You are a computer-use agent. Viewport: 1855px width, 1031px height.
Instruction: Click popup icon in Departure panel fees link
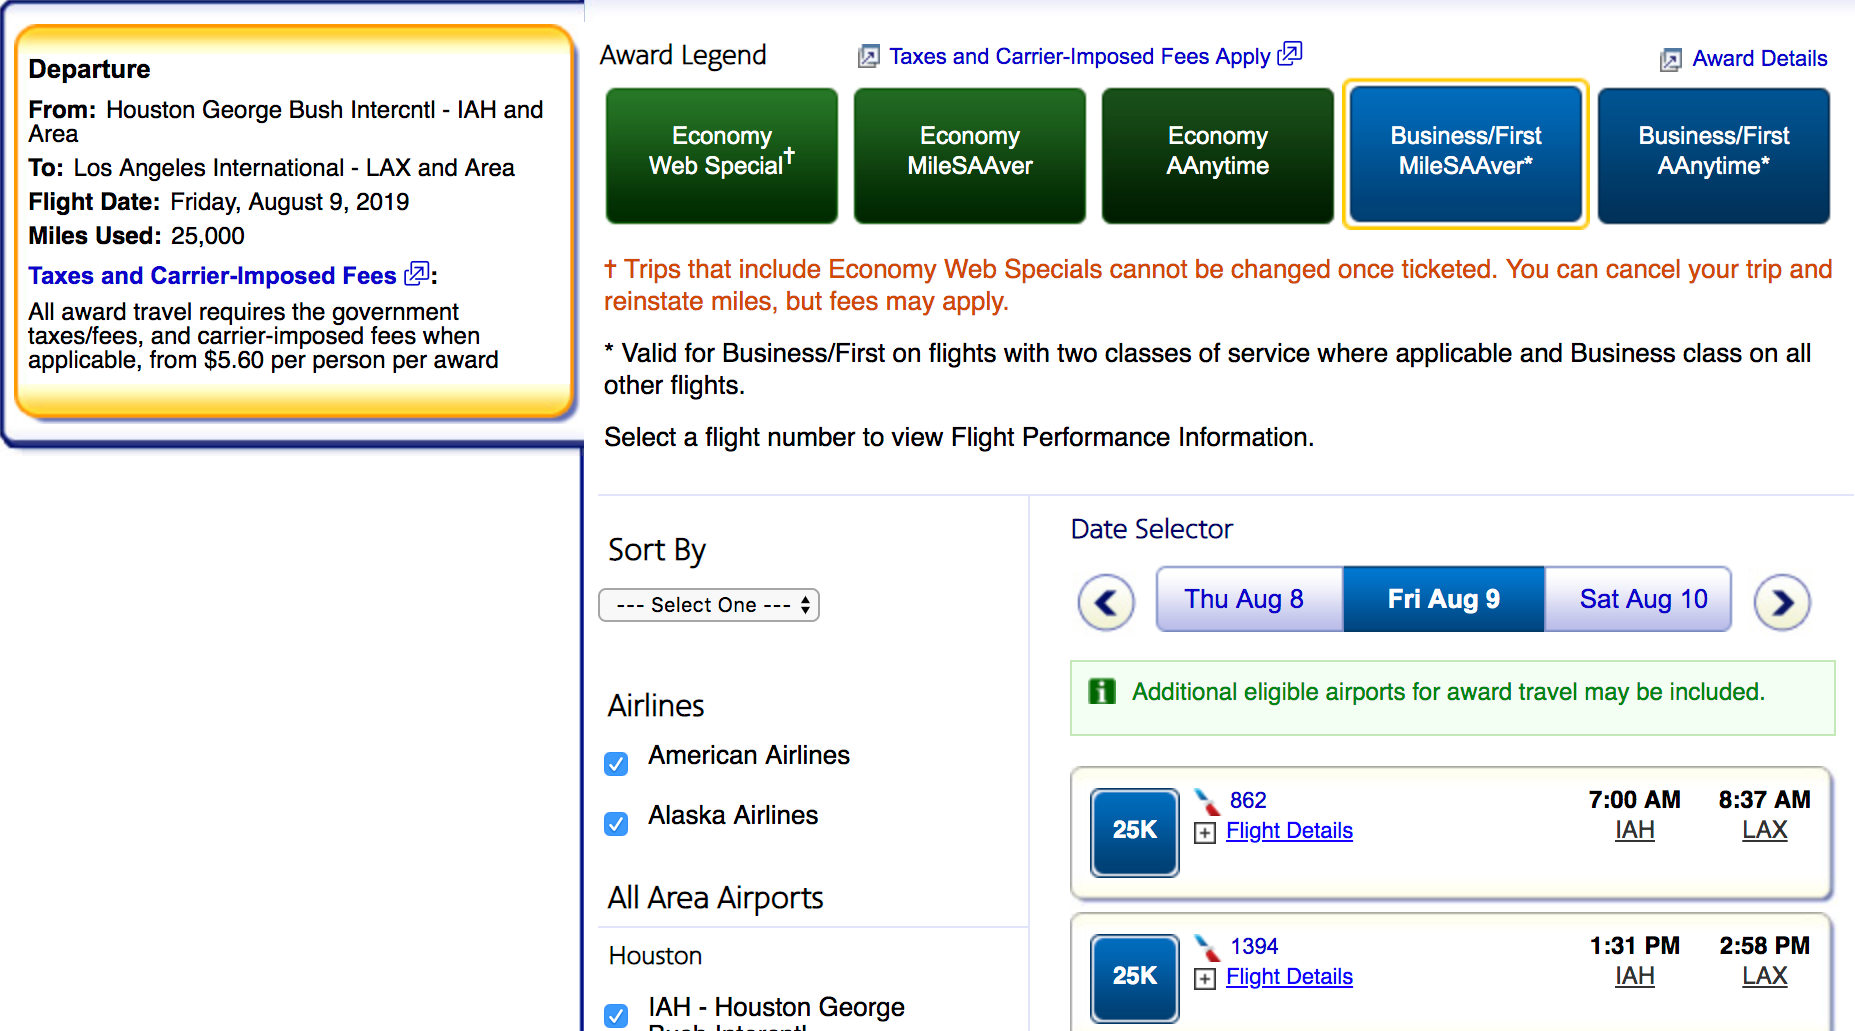click(x=416, y=273)
